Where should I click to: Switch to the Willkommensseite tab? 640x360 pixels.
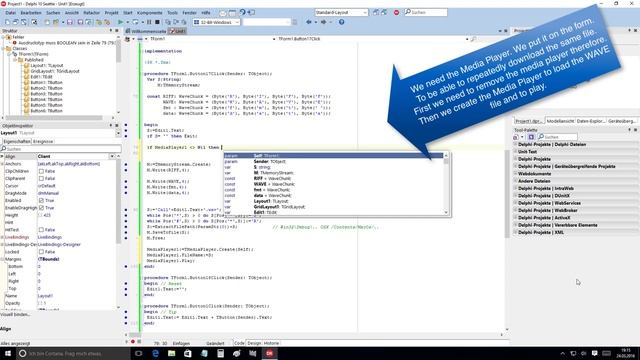(147, 31)
